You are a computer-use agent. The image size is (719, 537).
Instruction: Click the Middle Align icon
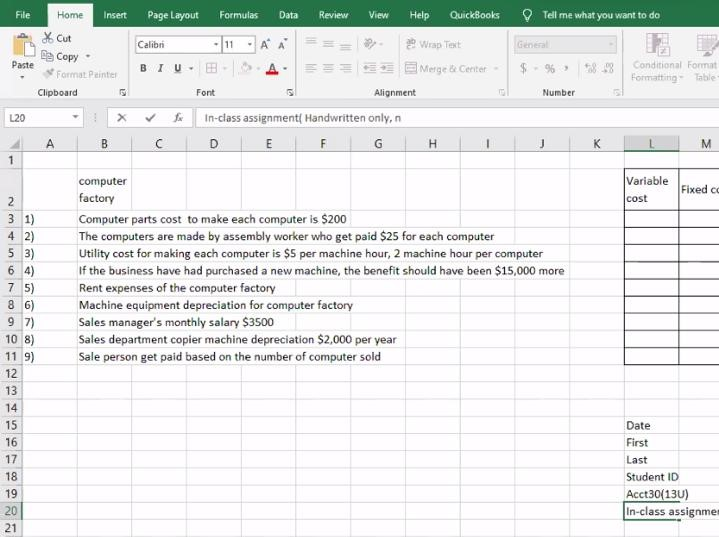coord(328,44)
